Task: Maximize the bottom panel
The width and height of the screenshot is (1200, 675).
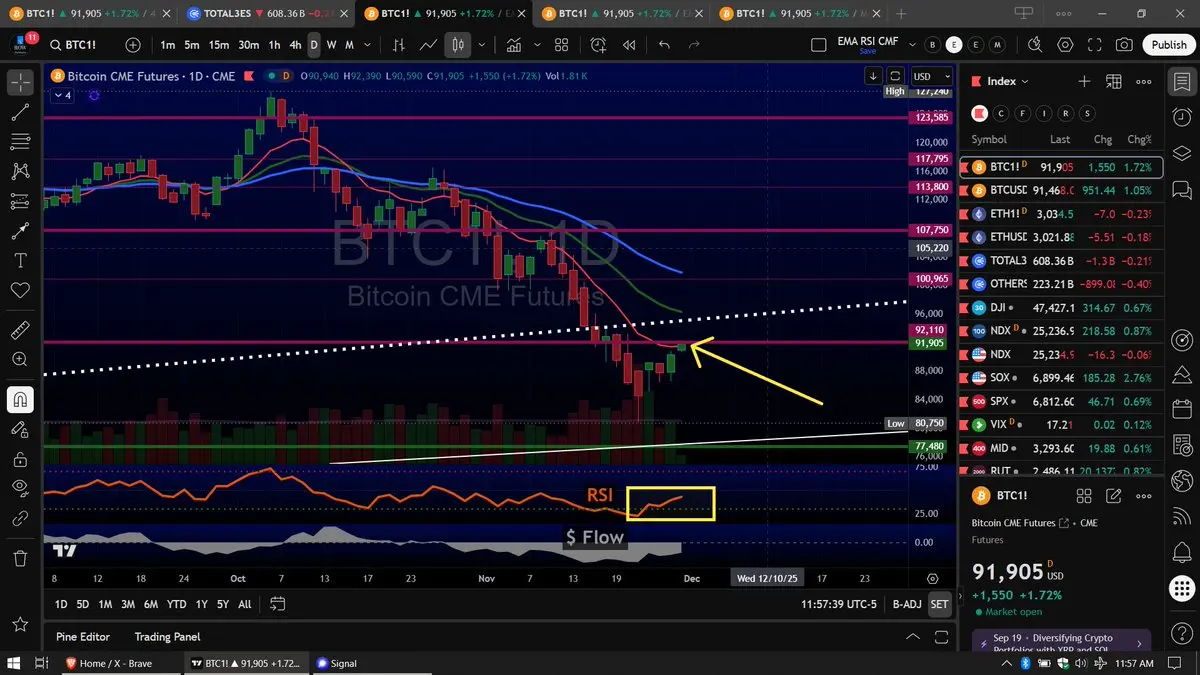Action: 939,637
